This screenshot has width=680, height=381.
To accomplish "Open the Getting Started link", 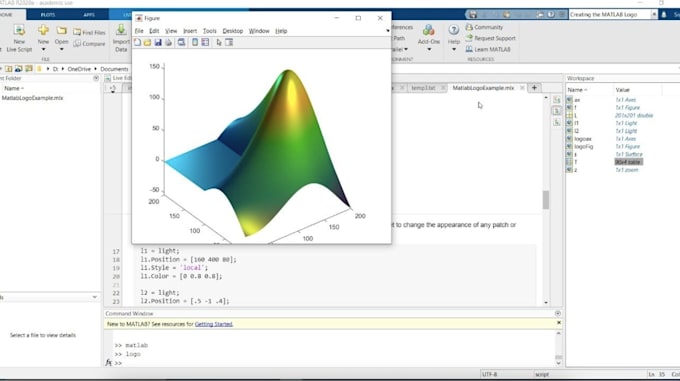I will [x=213, y=324].
